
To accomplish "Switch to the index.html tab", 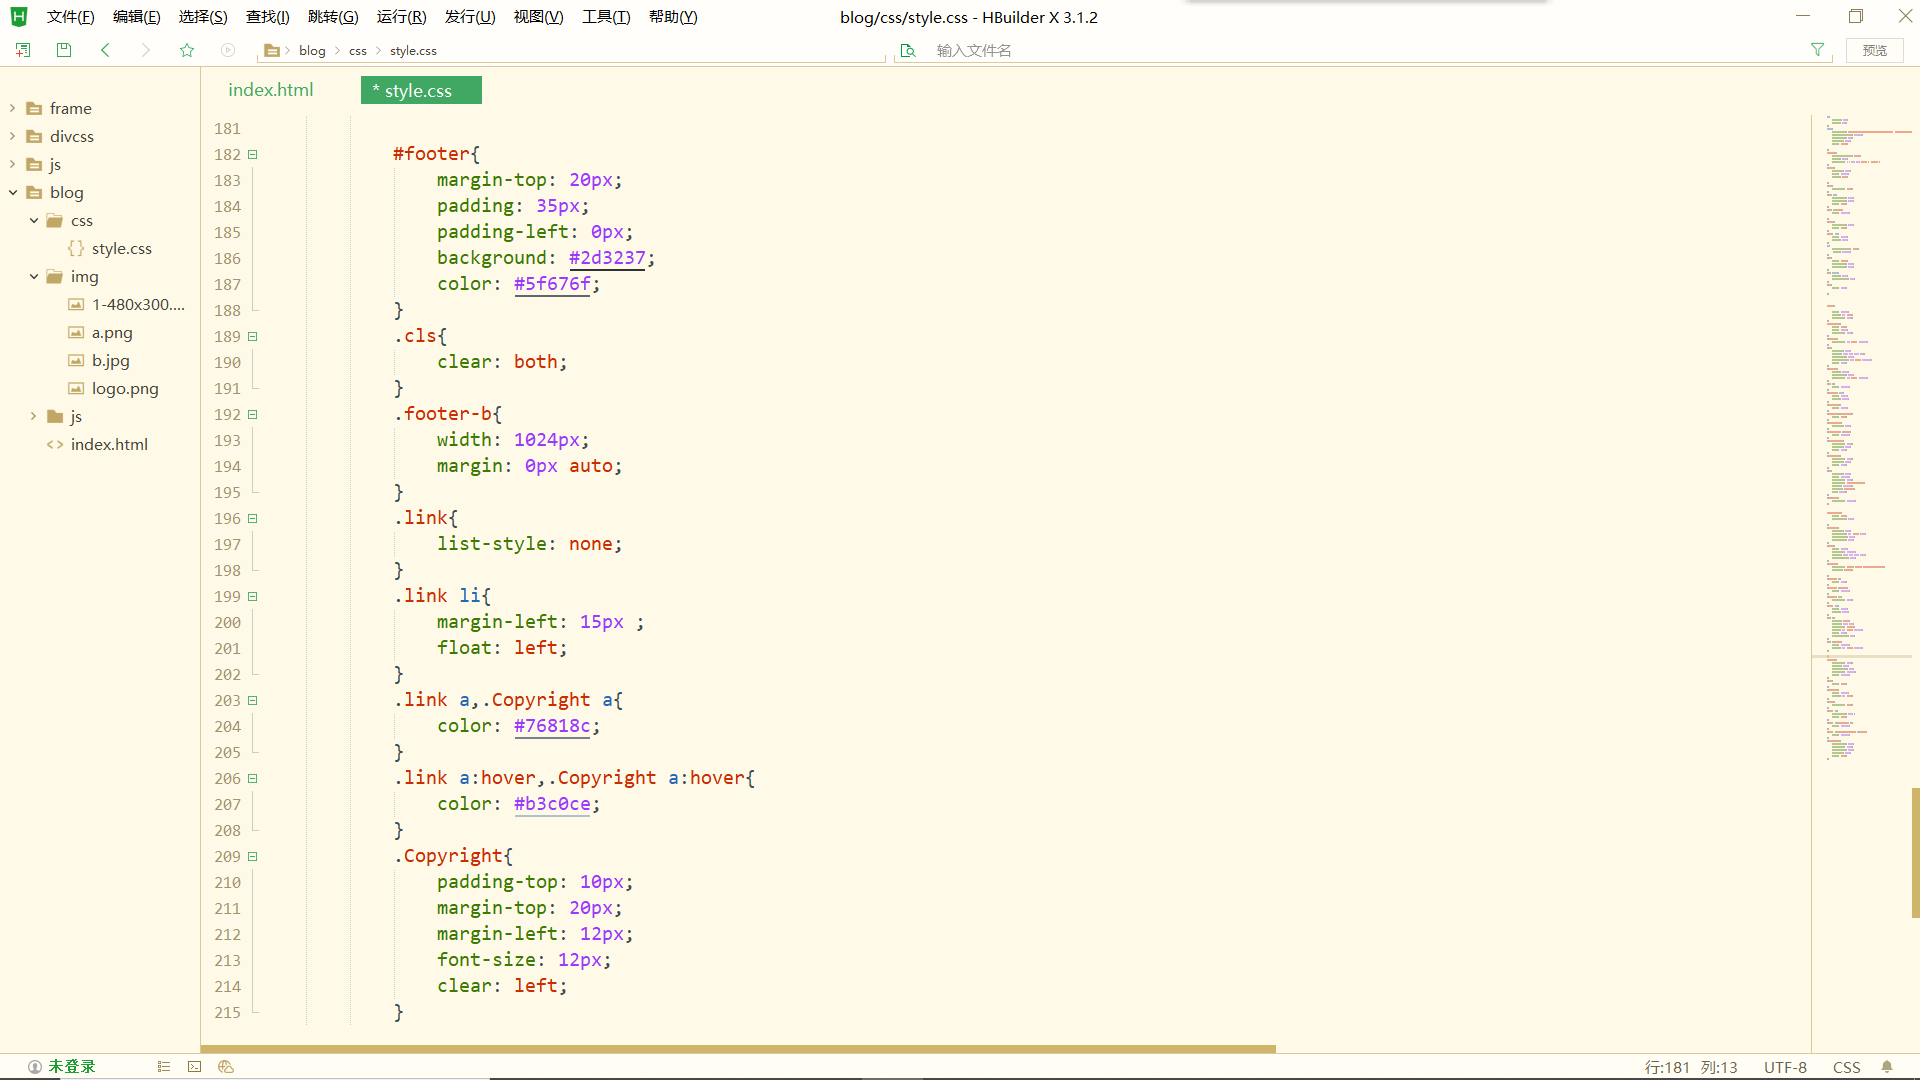I will (x=271, y=90).
